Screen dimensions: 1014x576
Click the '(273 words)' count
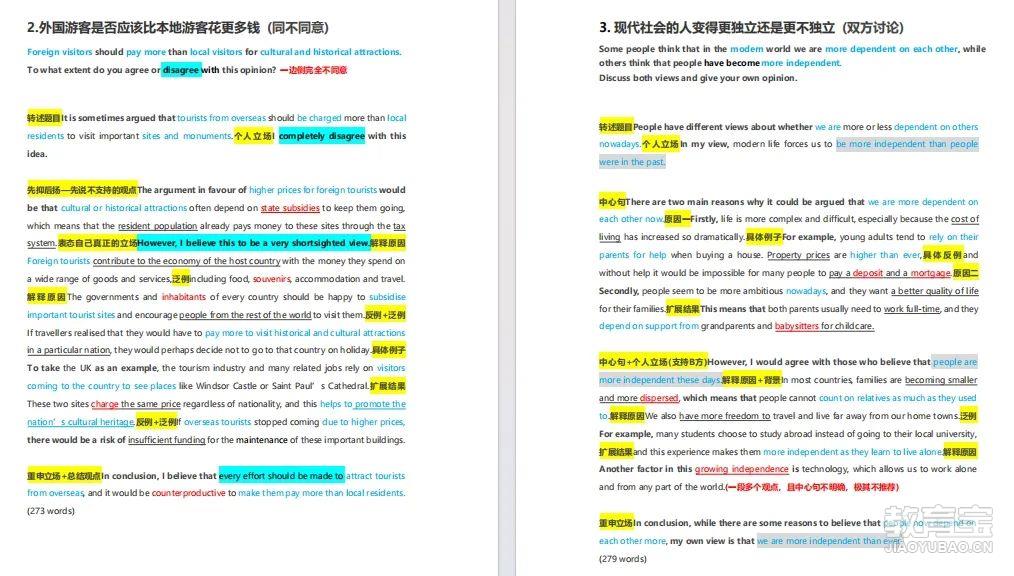coord(50,511)
